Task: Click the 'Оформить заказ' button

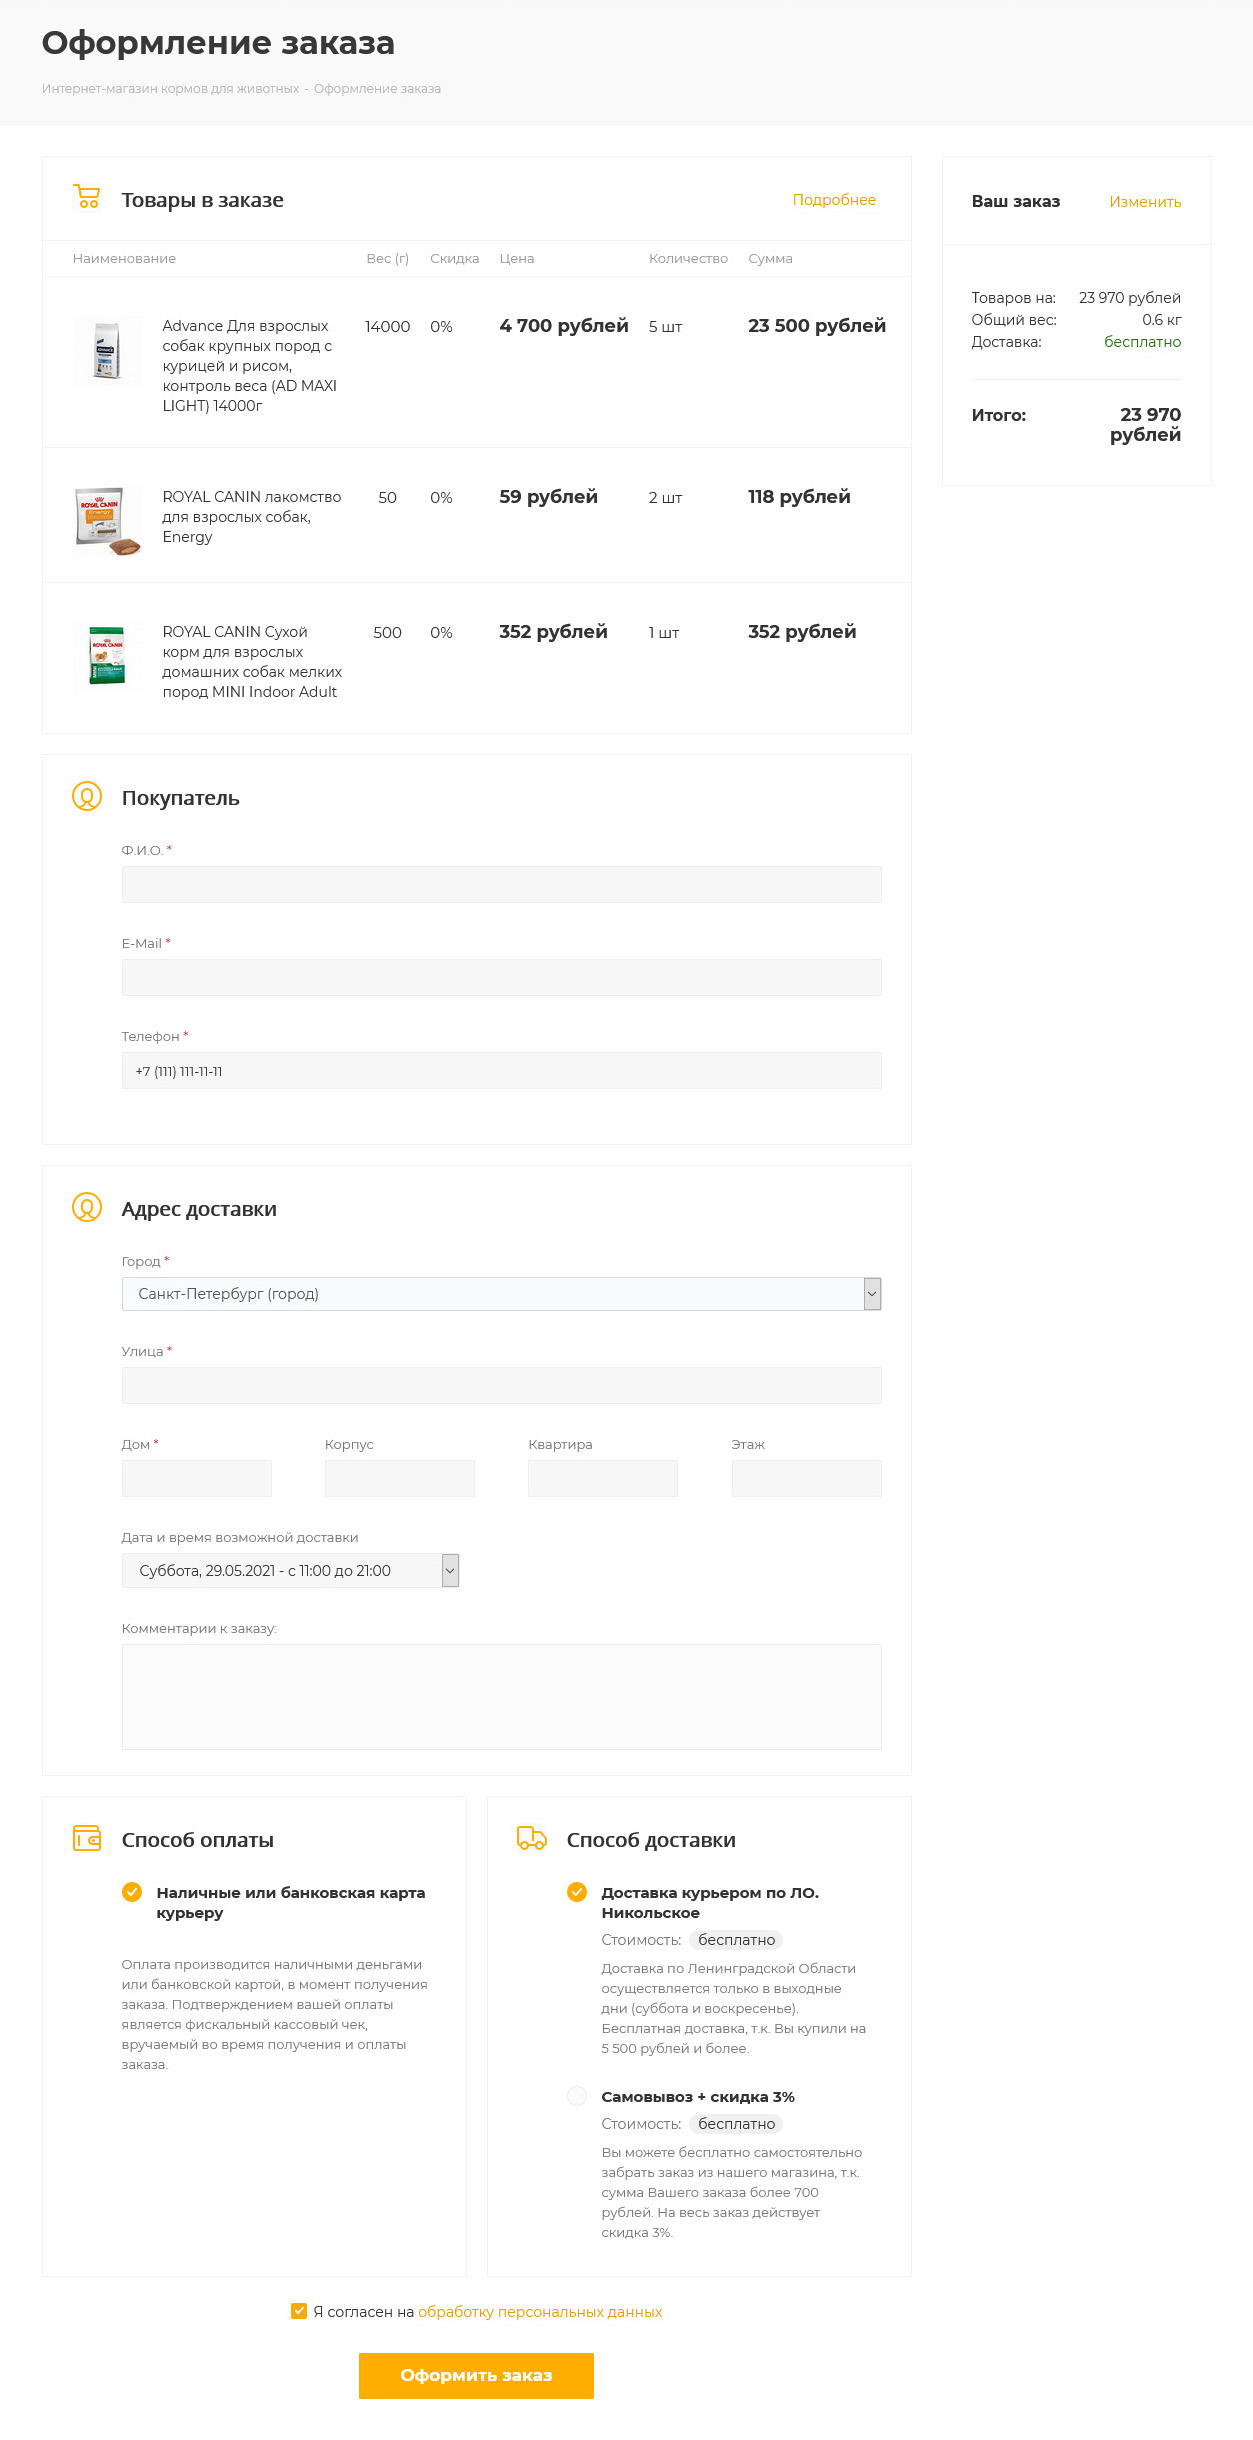Action: [476, 2375]
